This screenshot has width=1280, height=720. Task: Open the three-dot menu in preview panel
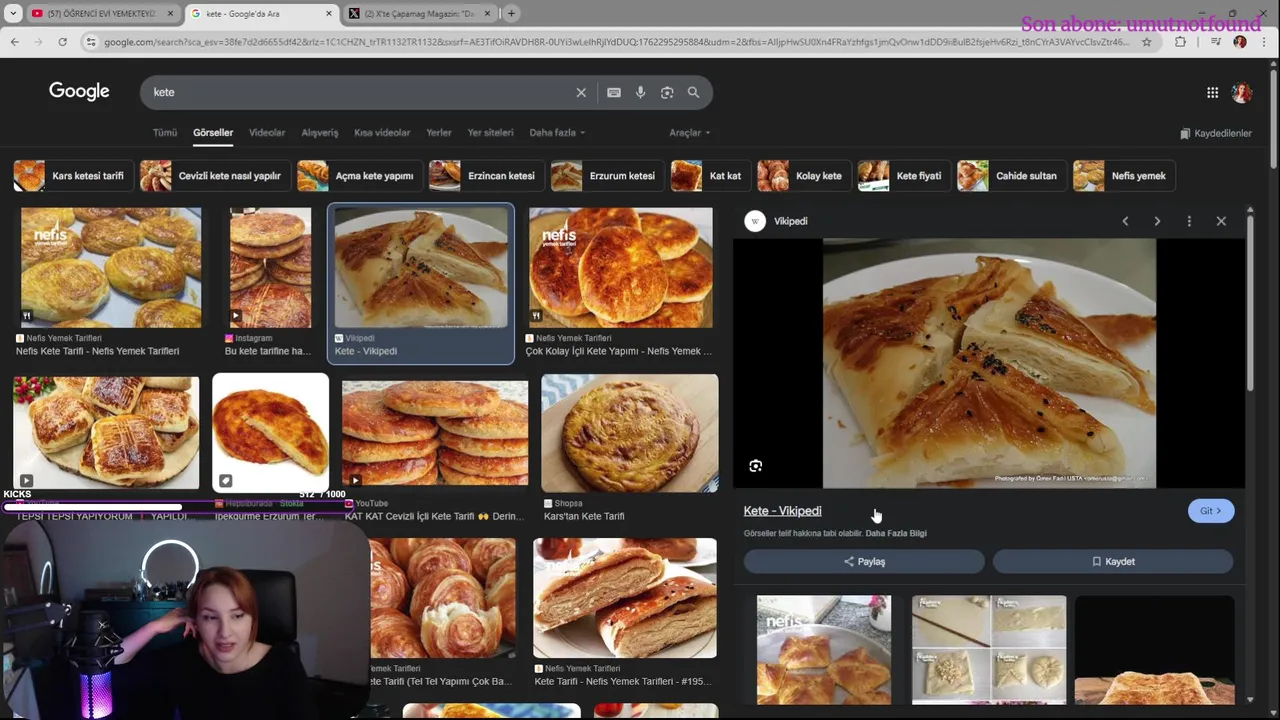tap(1189, 221)
